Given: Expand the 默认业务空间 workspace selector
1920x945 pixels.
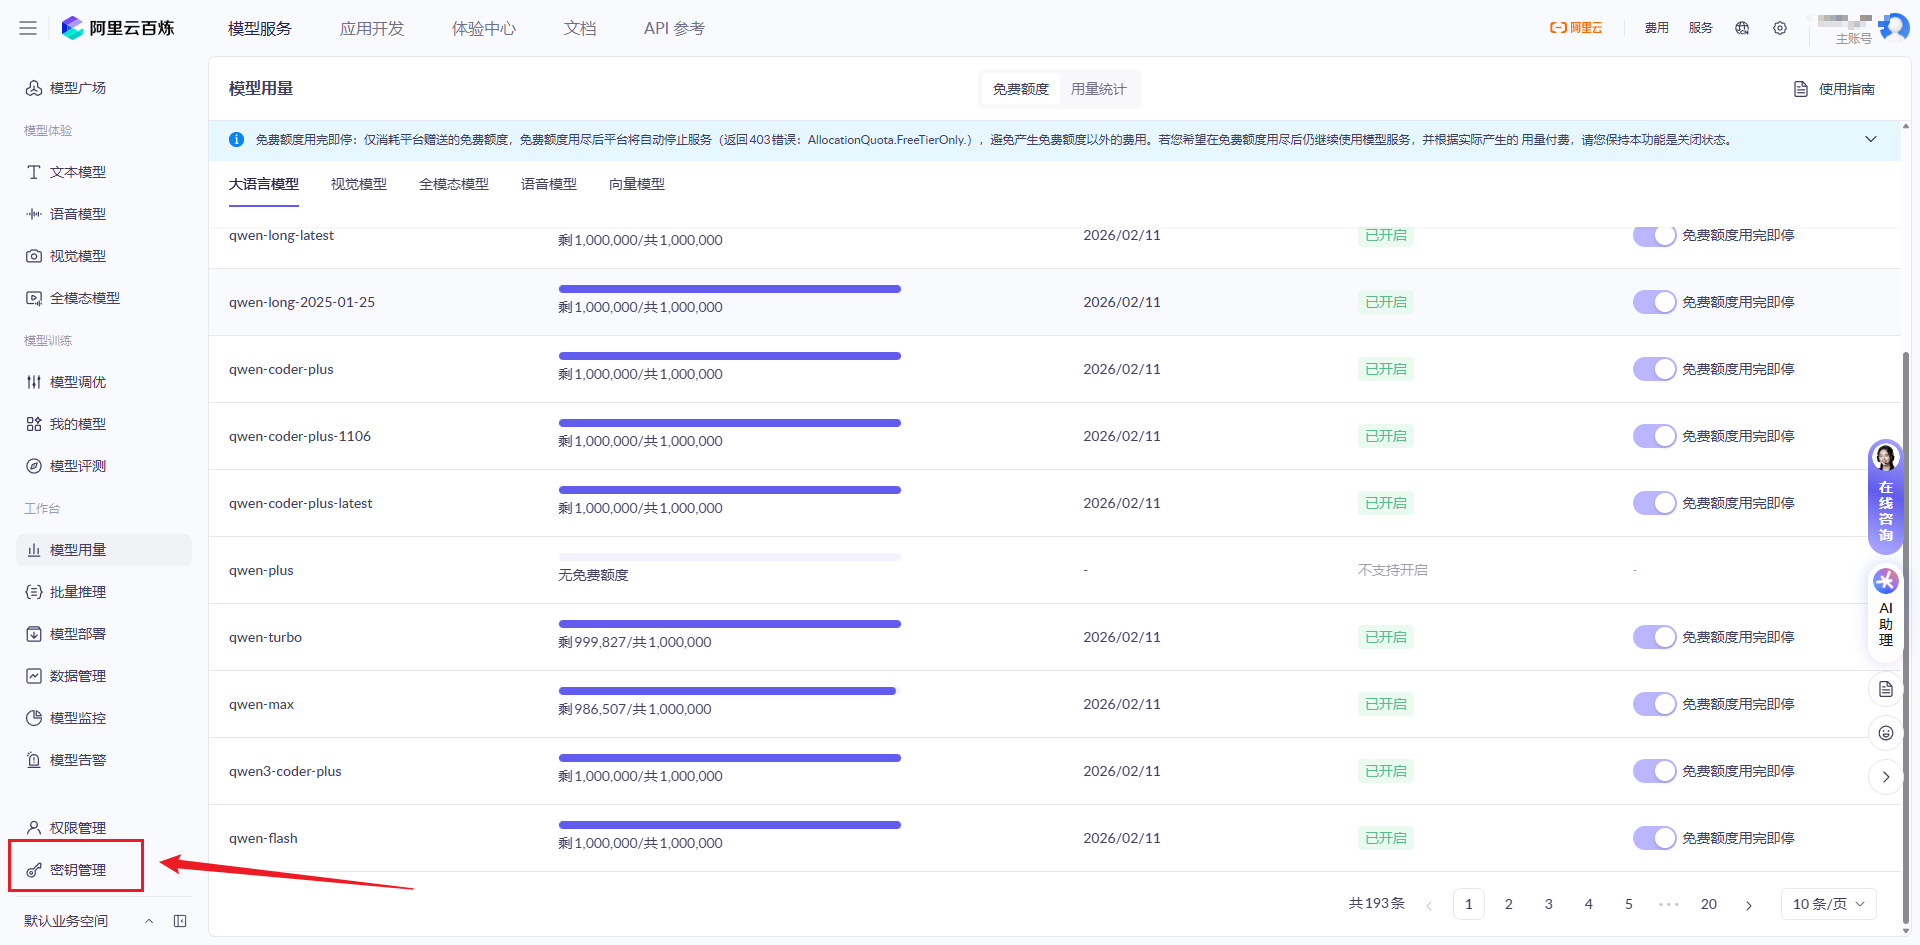Looking at the screenshot, I should tap(149, 921).
